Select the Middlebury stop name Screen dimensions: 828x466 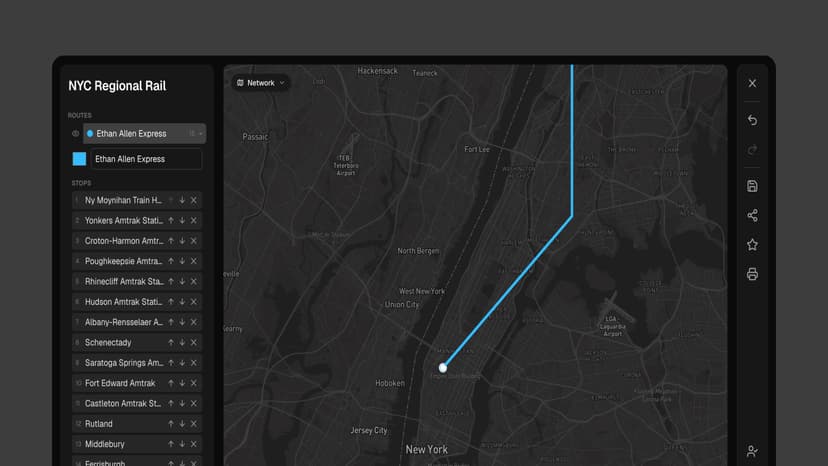(x=105, y=444)
